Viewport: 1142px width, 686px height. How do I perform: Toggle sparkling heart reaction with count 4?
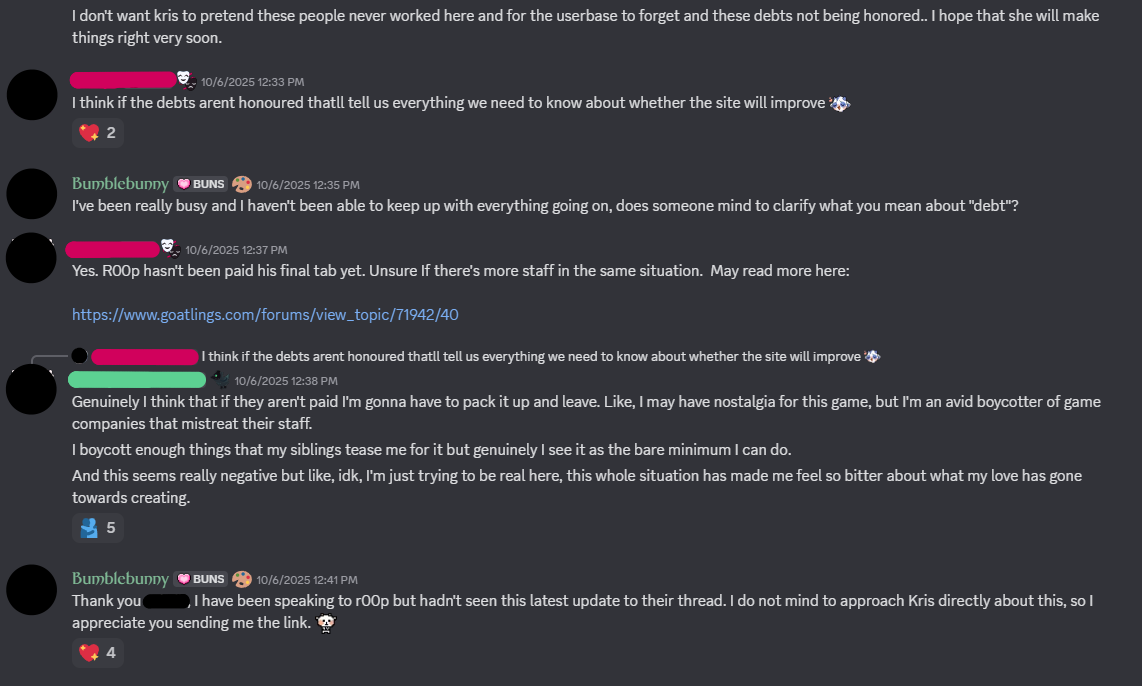click(x=98, y=653)
